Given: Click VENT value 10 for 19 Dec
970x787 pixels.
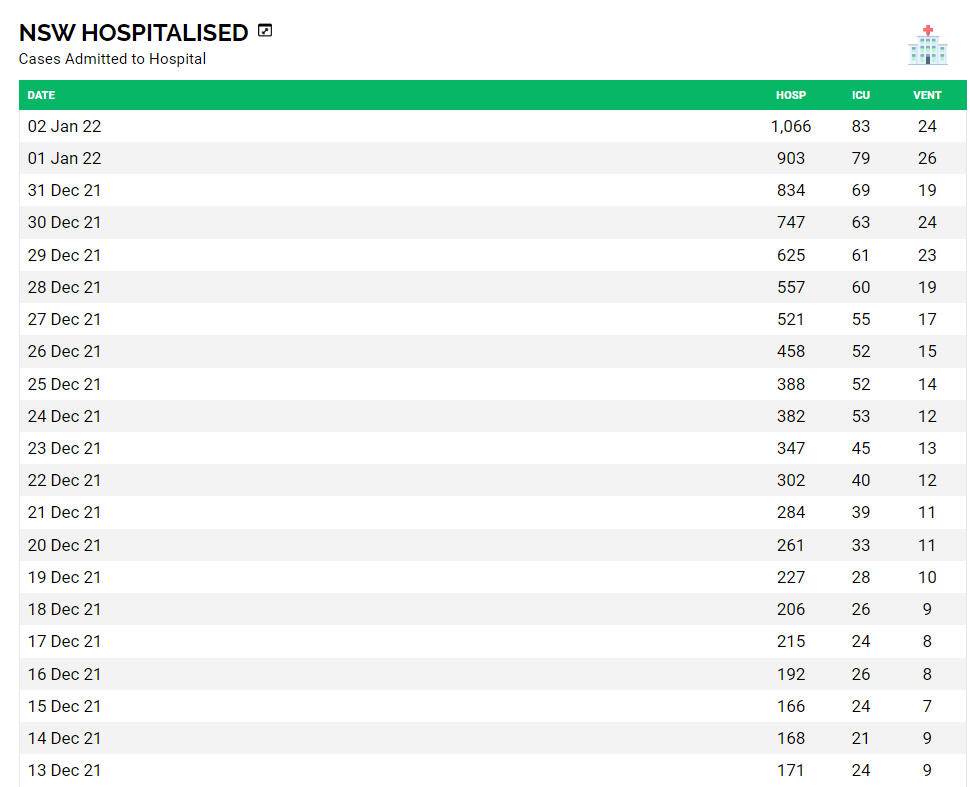Looking at the screenshot, I should pyautogui.click(x=927, y=577).
